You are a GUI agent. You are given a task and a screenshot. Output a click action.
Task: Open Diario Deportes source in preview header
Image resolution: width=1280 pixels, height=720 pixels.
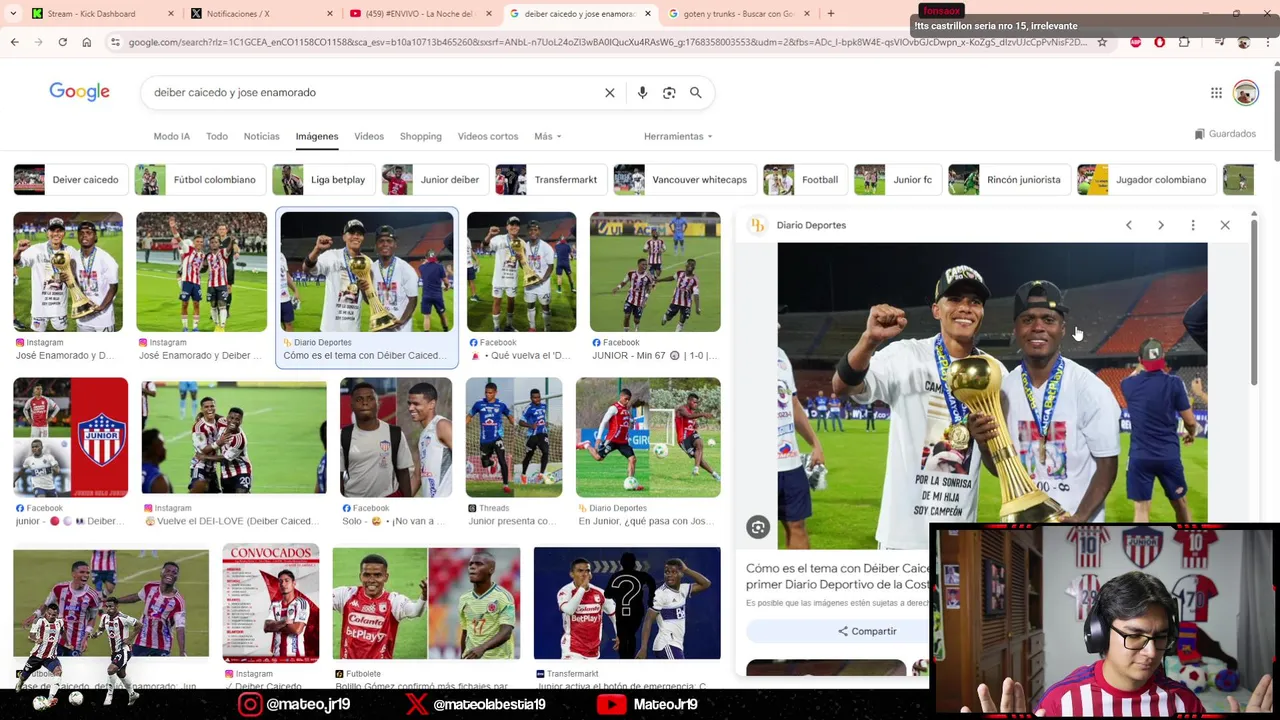[x=798, y=225]
